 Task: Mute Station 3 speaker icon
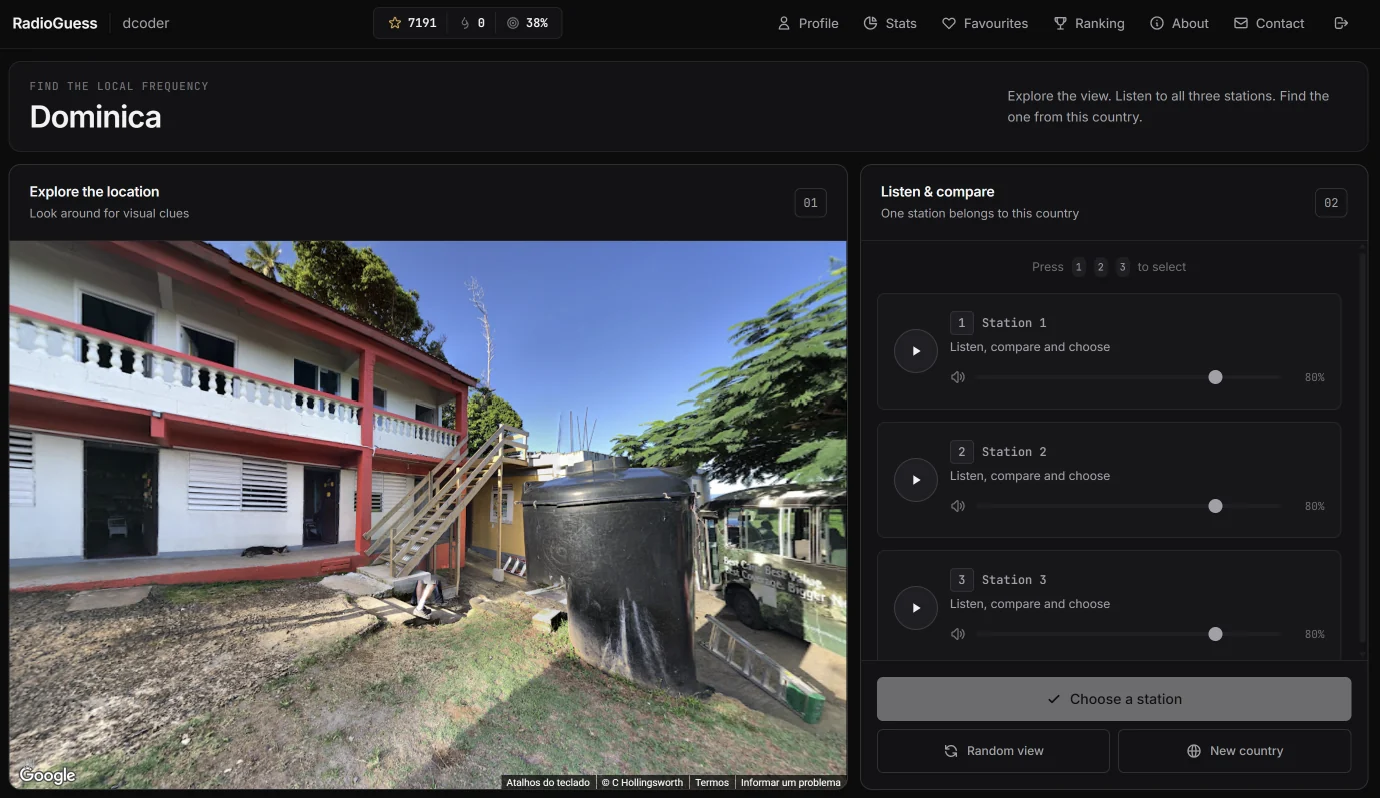coord(958,634)
